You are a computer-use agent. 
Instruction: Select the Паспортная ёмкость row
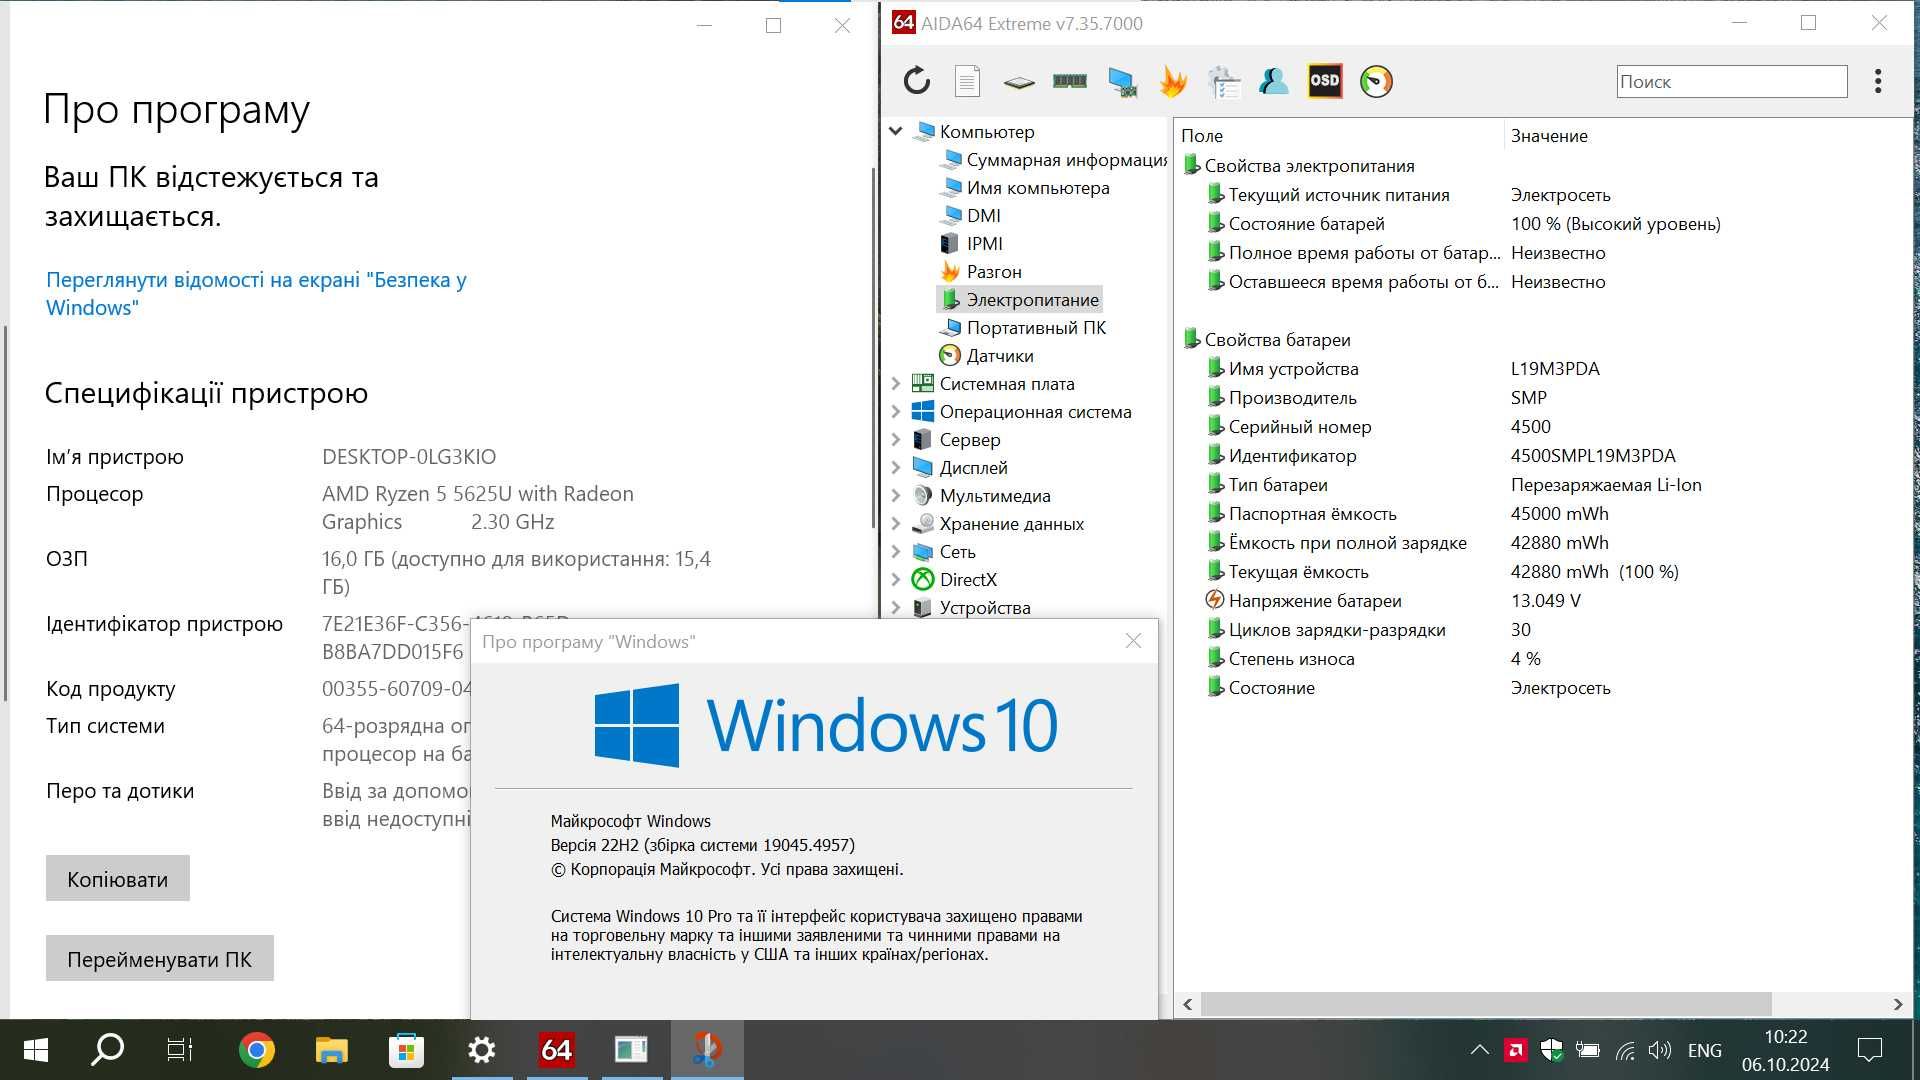[1540, 514]
